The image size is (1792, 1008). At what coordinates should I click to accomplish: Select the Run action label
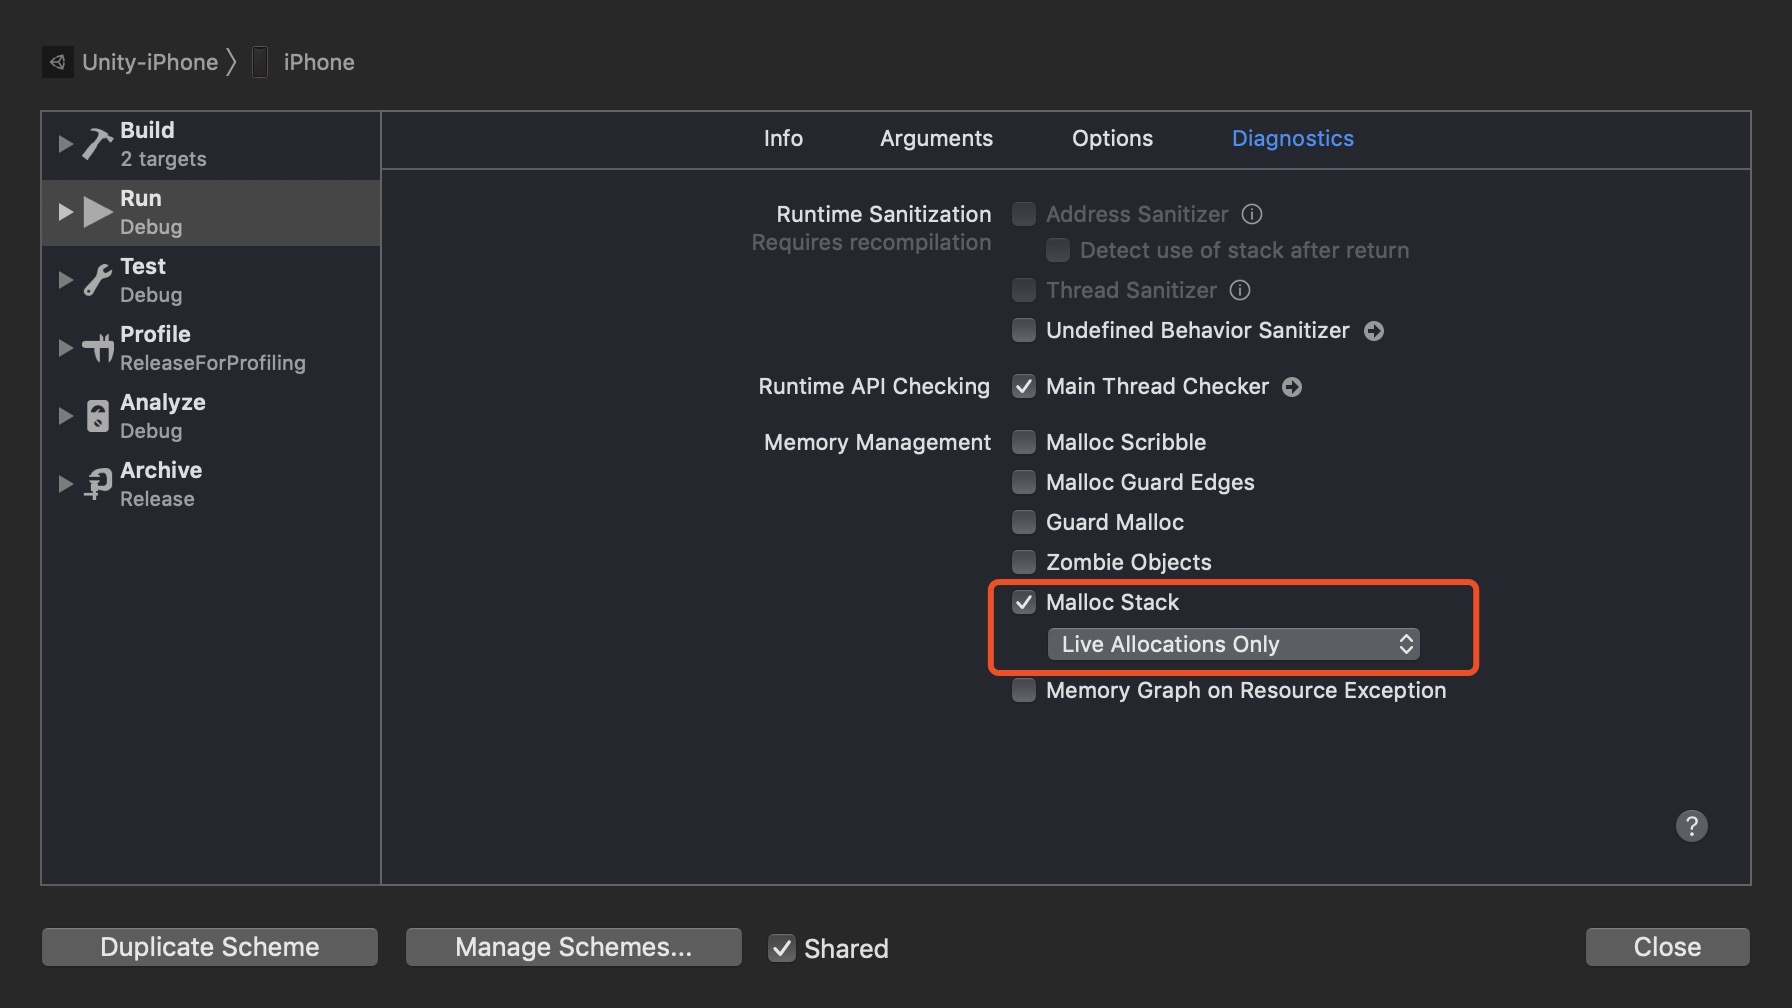(x=141, y=198)
